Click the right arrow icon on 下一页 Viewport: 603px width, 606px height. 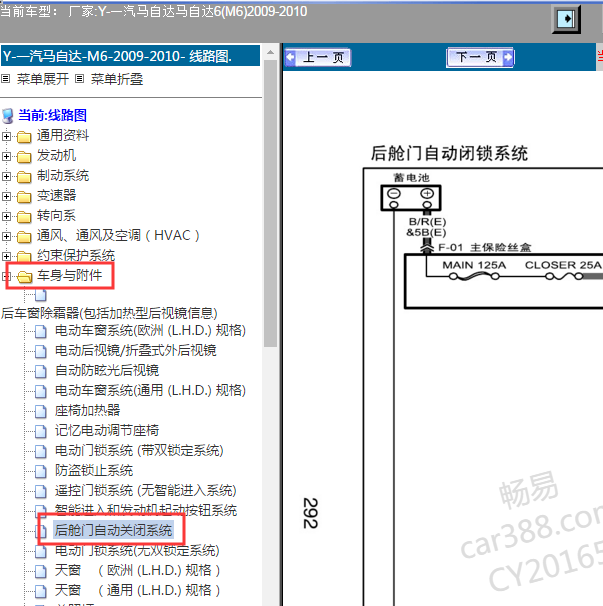click(508, 58)
